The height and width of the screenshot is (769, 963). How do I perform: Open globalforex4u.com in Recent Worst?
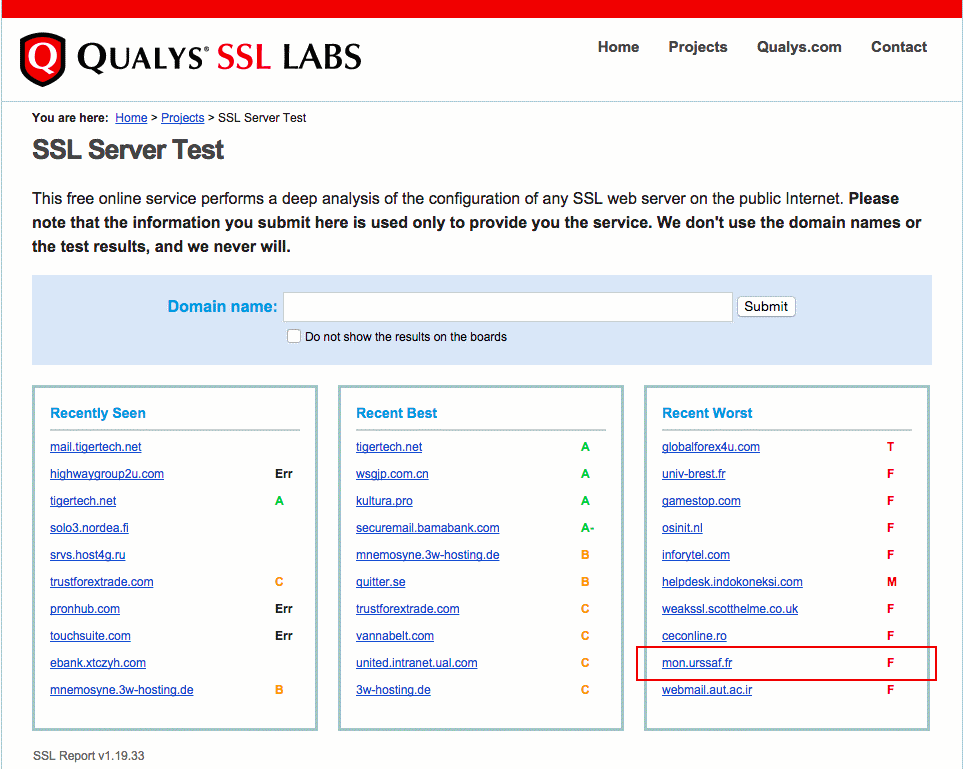tap(711, 447)
